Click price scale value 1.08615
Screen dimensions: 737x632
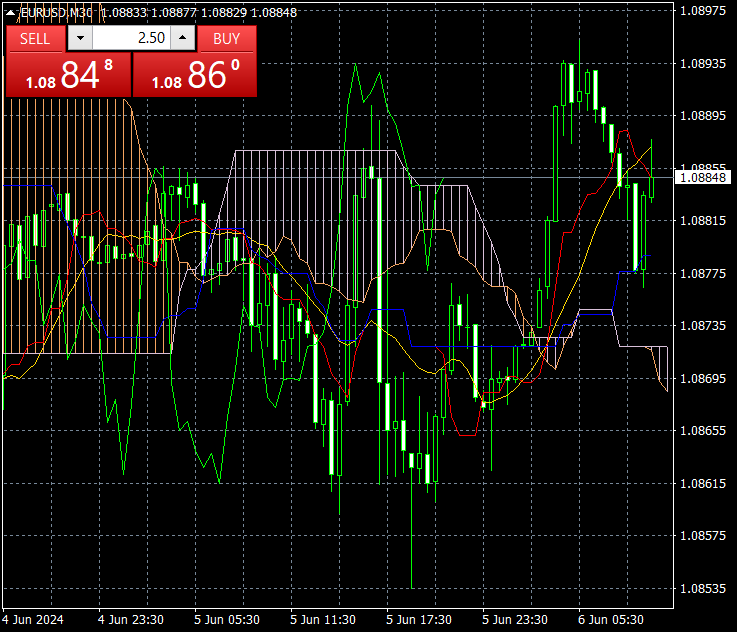coord(703,483)
